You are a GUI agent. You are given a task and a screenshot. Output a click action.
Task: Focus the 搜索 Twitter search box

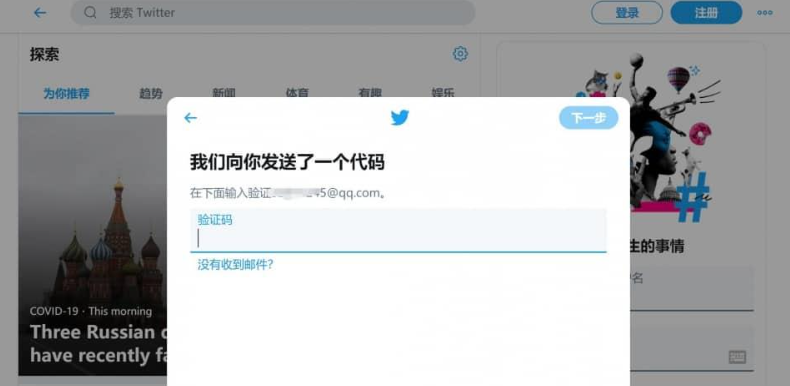point(273,13)
